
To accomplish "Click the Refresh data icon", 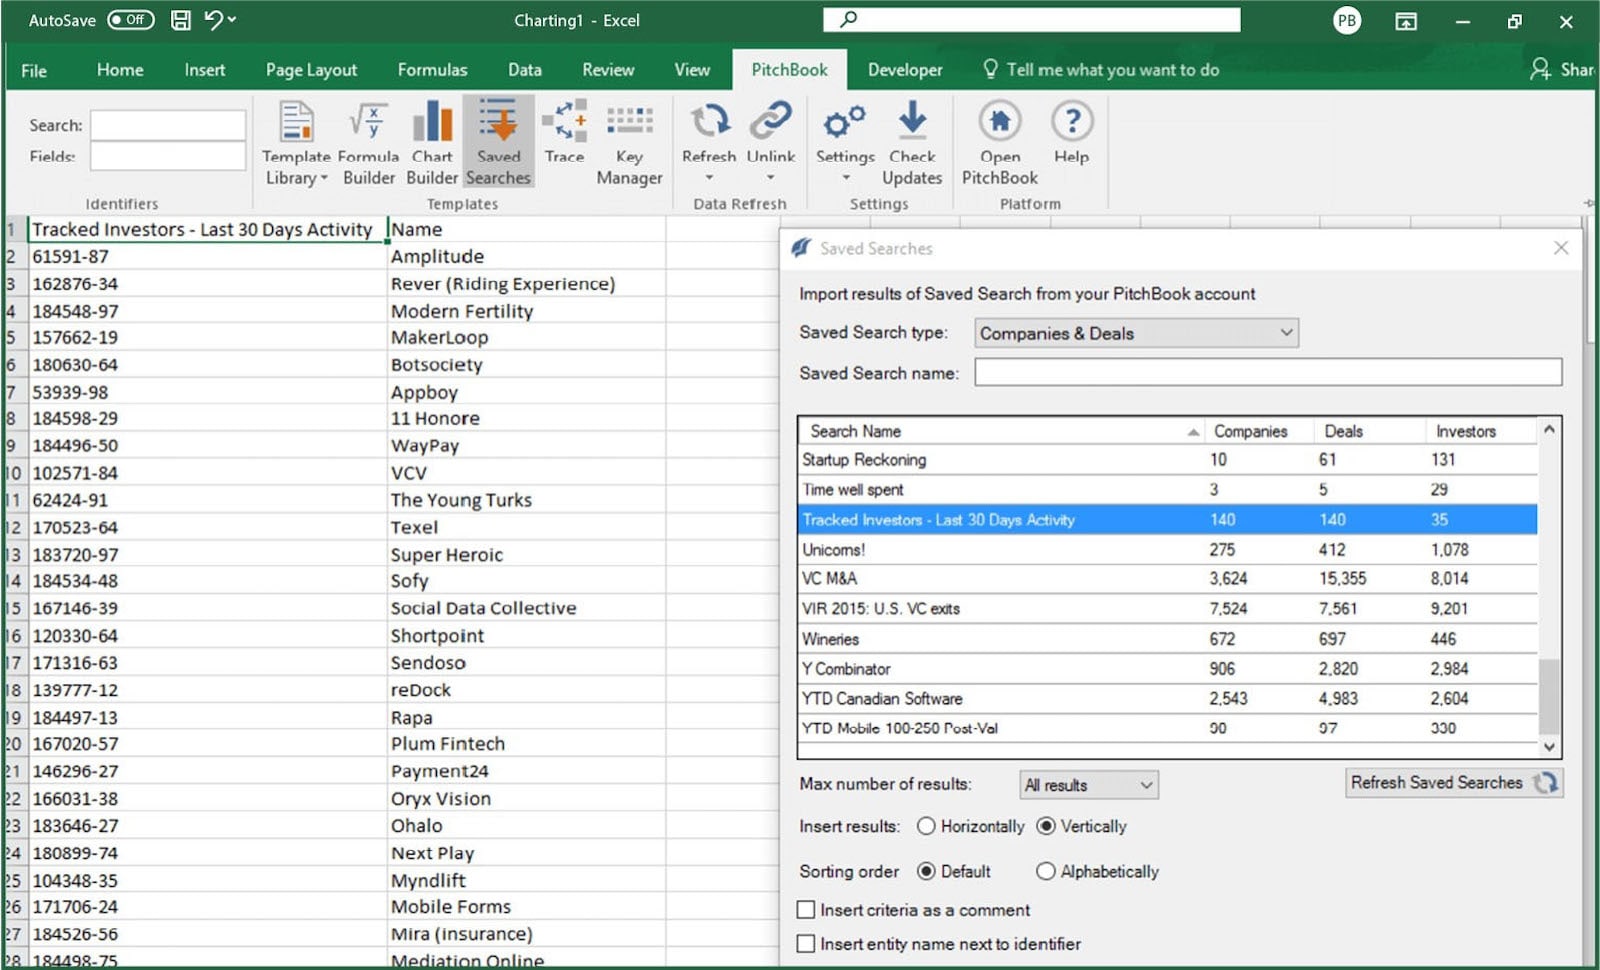I will click(709, 121).
